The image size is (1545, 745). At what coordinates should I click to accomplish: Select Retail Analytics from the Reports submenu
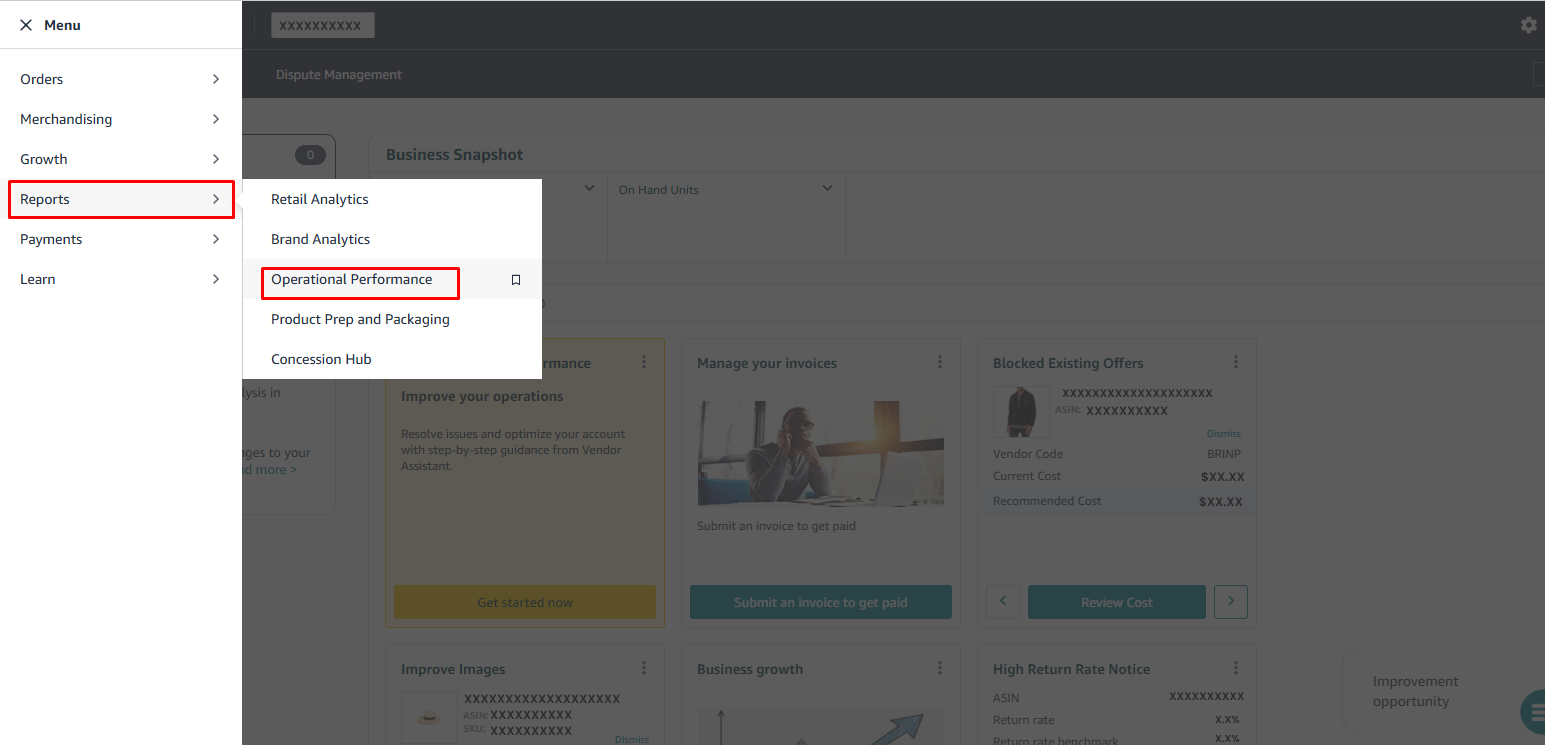coord(320,199)
